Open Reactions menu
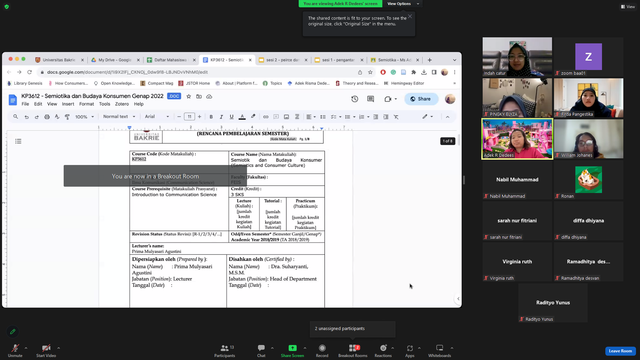The width and height of the screenshot is (640, 360). pyautogui.click(x=383, y=350)
